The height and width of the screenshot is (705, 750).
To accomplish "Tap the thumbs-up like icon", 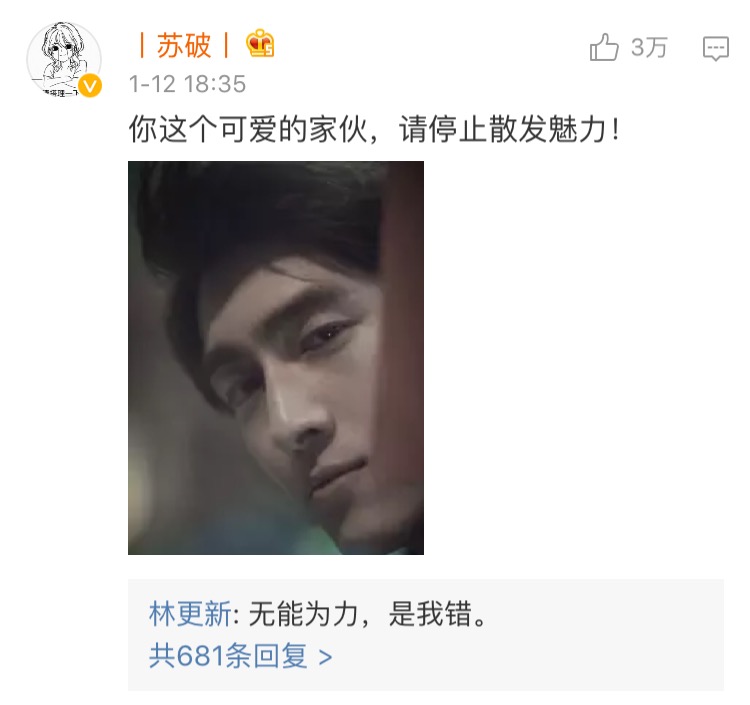I will (x=604, y=47).
